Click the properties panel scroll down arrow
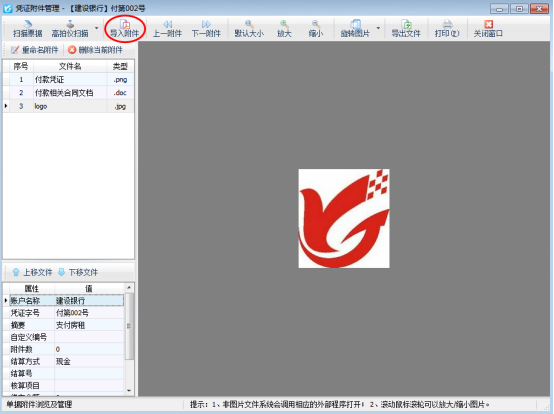This screenshot has height=414, width=554. point(129,390)
